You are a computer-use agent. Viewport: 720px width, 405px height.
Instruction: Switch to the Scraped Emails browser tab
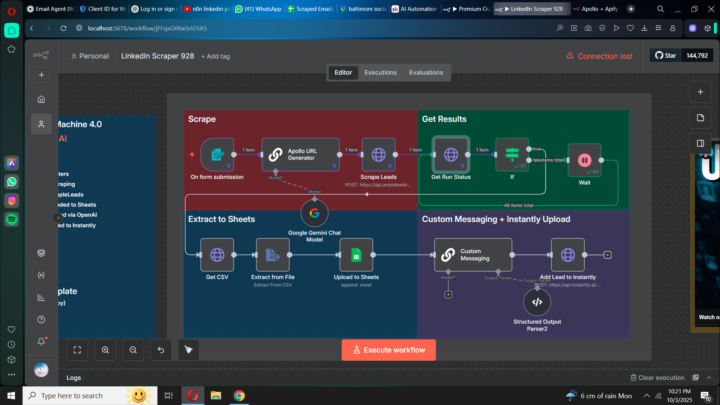click(x=310, y=9)
